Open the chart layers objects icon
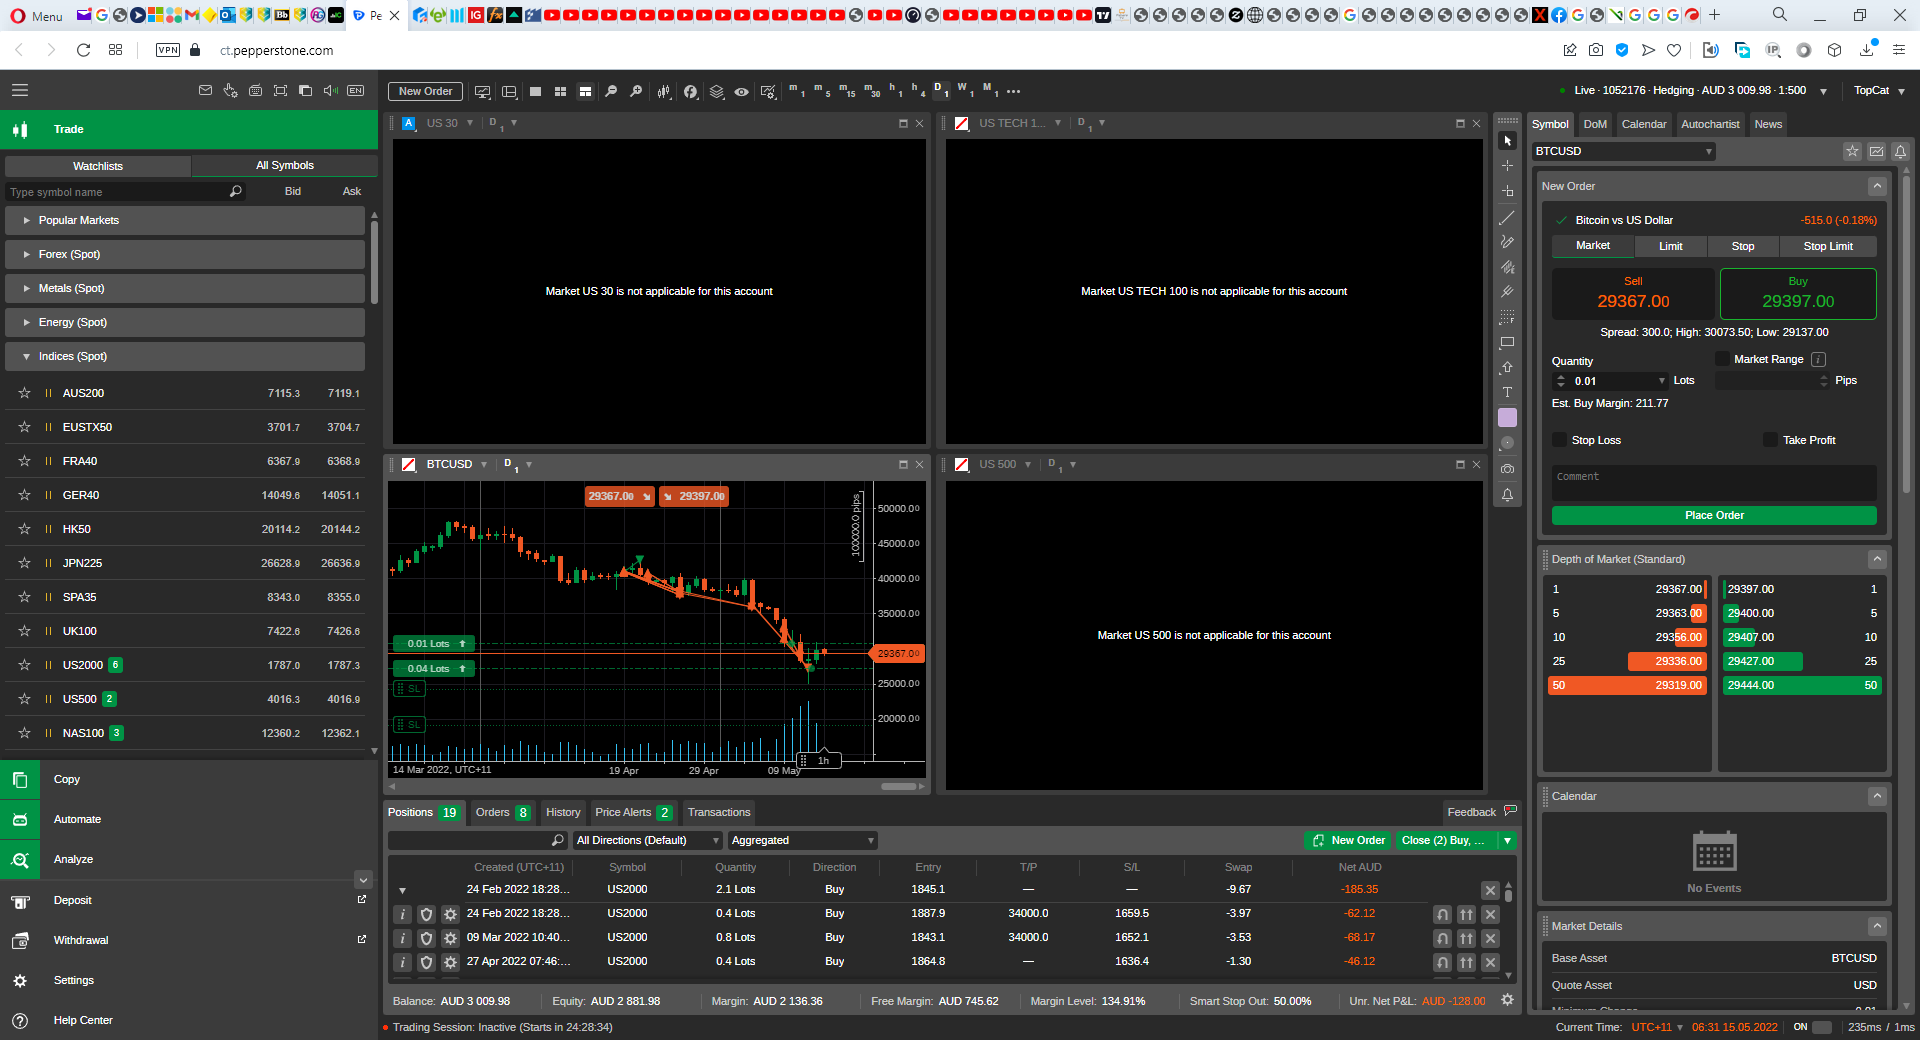1920x1040 pixels. coord(717,91)
